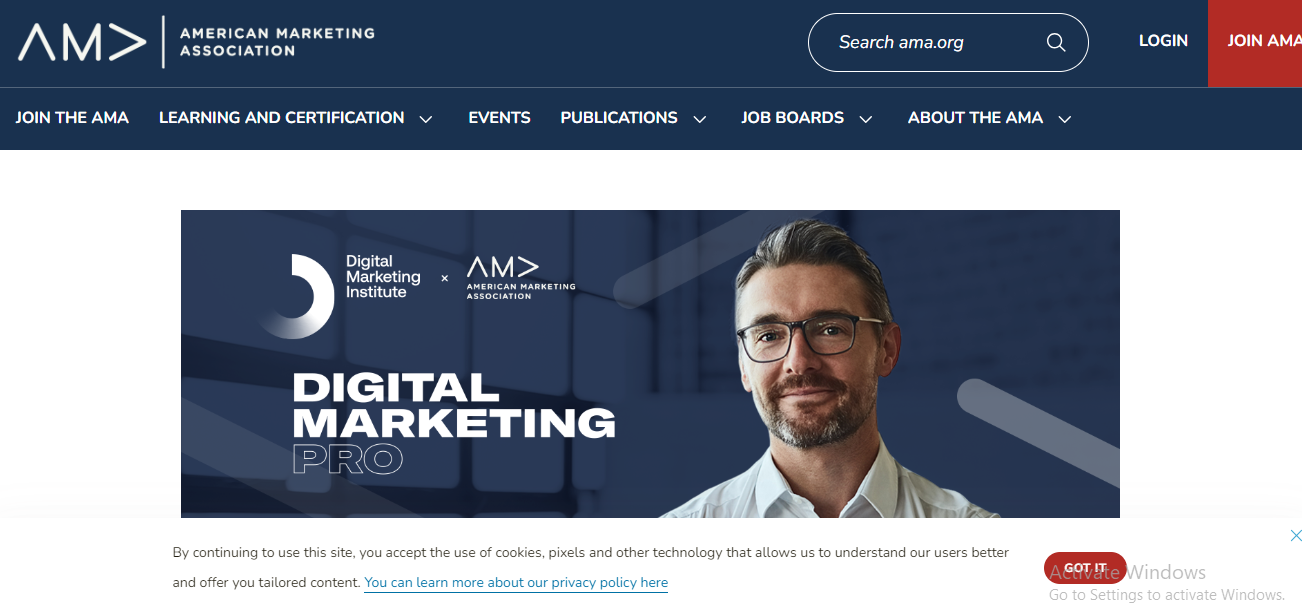The image size is (1302, 614).
Task: Expand the Publications dropdown arrow
Action: (700, 119)
